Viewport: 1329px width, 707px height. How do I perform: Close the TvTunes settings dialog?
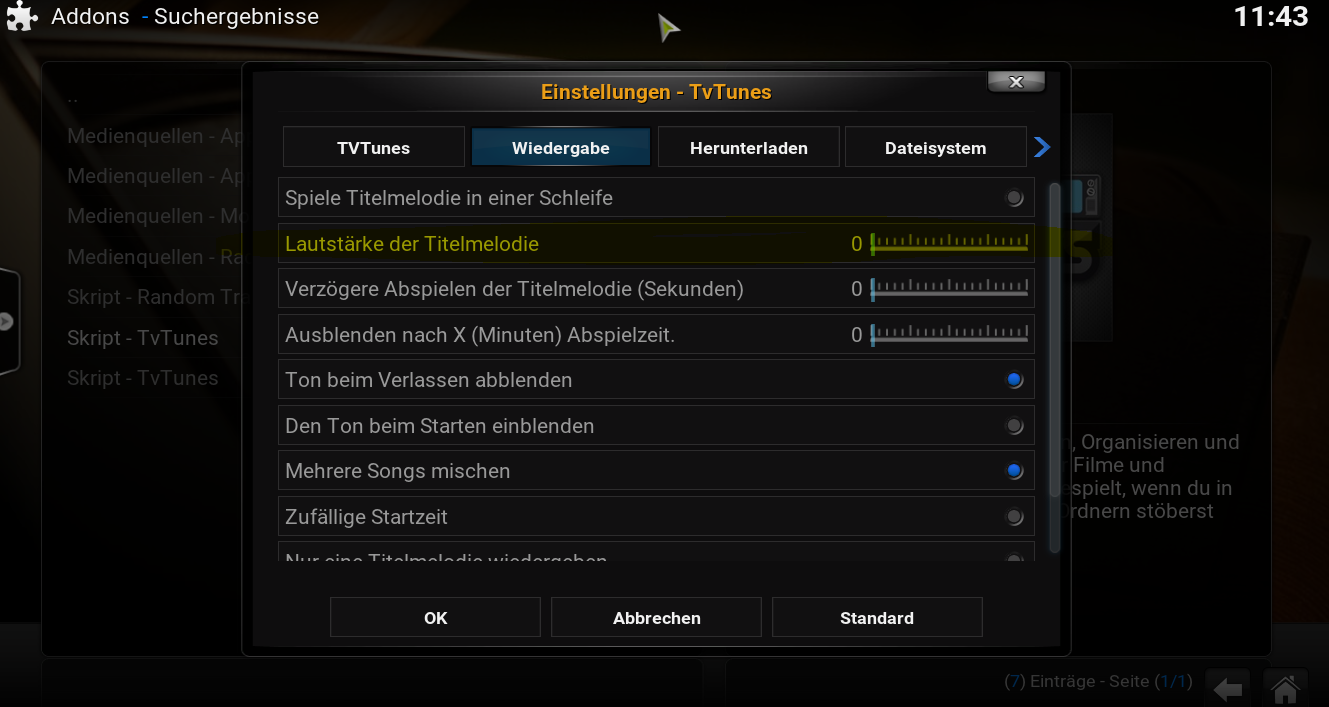[1016, 82]
